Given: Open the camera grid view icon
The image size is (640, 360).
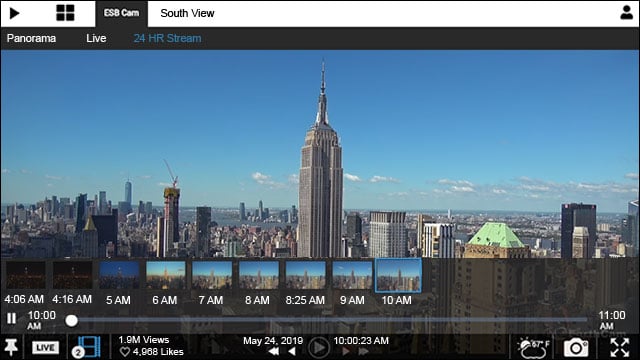Looking at the screenshot, I should click(65, 13).
